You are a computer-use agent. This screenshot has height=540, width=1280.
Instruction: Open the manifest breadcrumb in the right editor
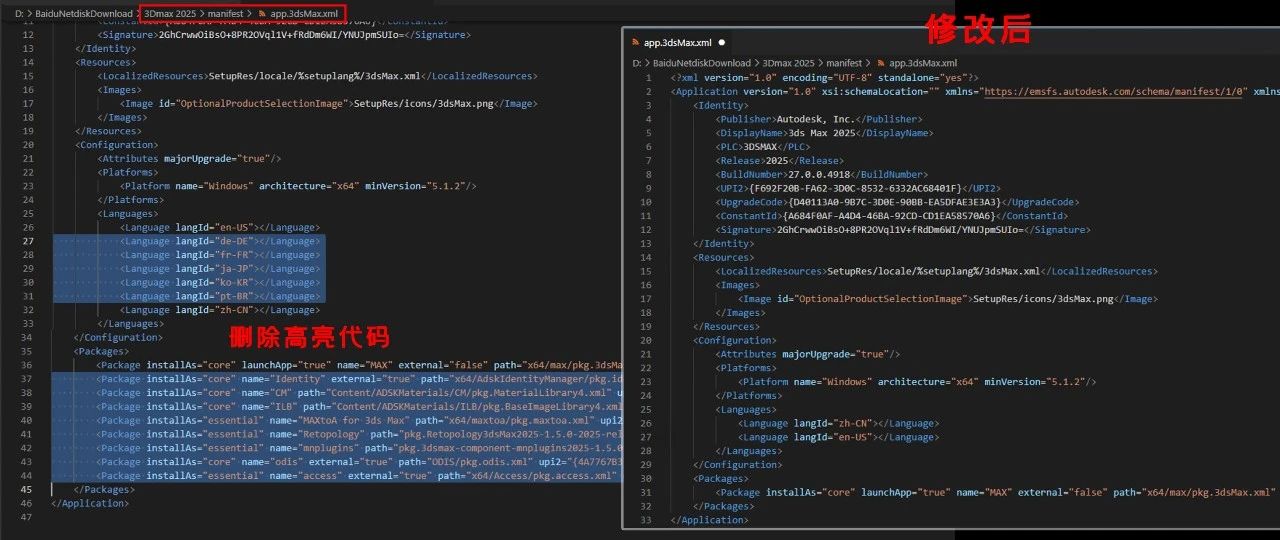coord(846,63)
